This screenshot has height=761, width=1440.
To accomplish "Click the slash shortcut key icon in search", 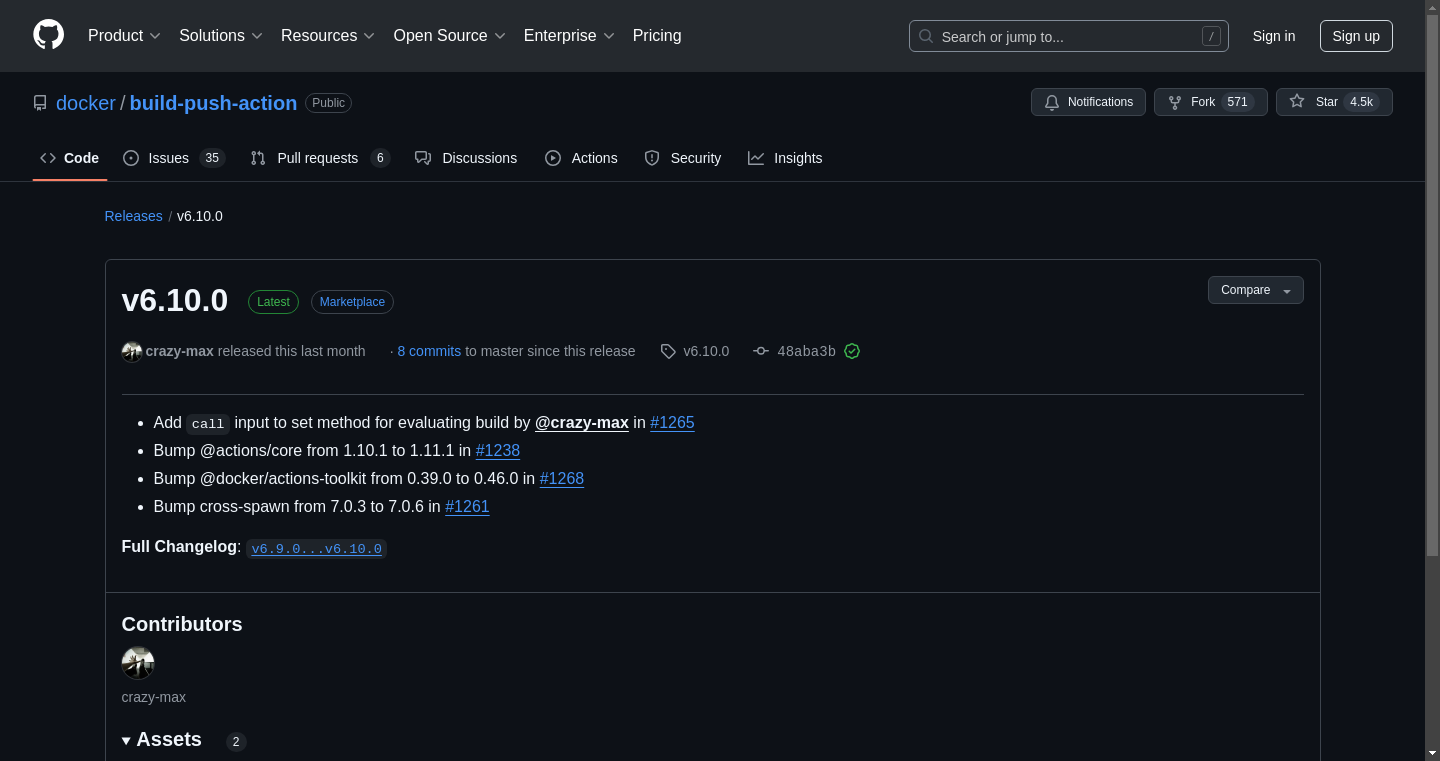I will 1211,36.
